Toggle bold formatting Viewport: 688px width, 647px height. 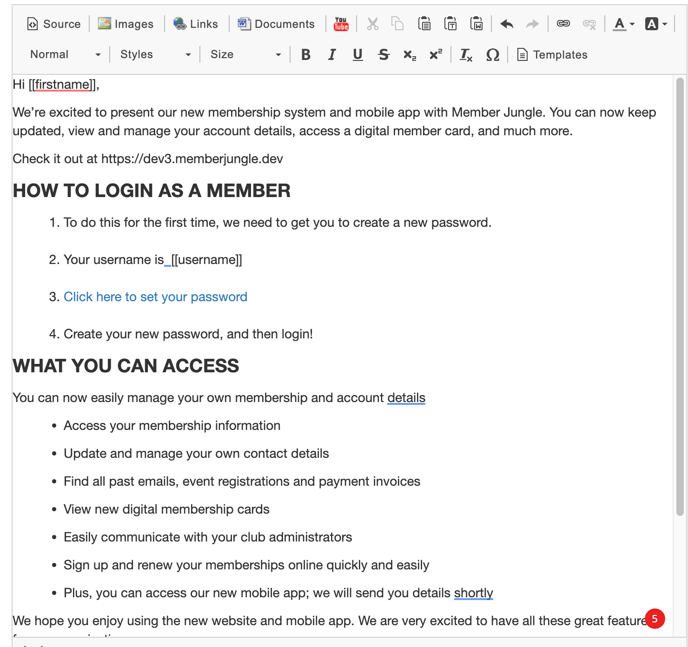pyautogui.click(x=306, y=54)
